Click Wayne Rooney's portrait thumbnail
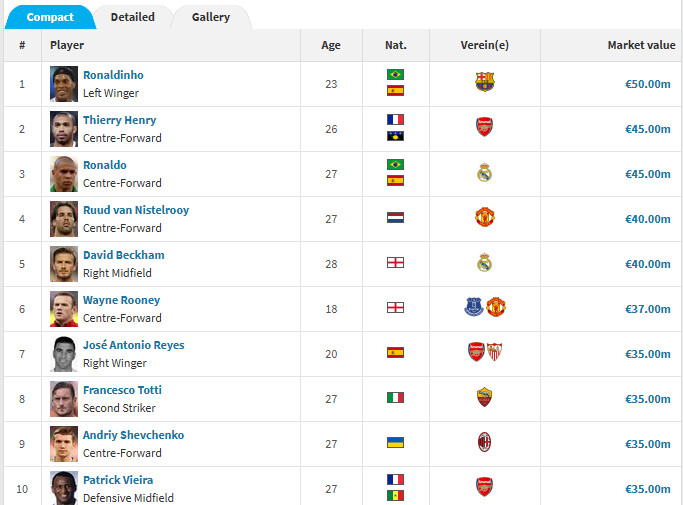The image size is (683, 505). tap(64, 308)
